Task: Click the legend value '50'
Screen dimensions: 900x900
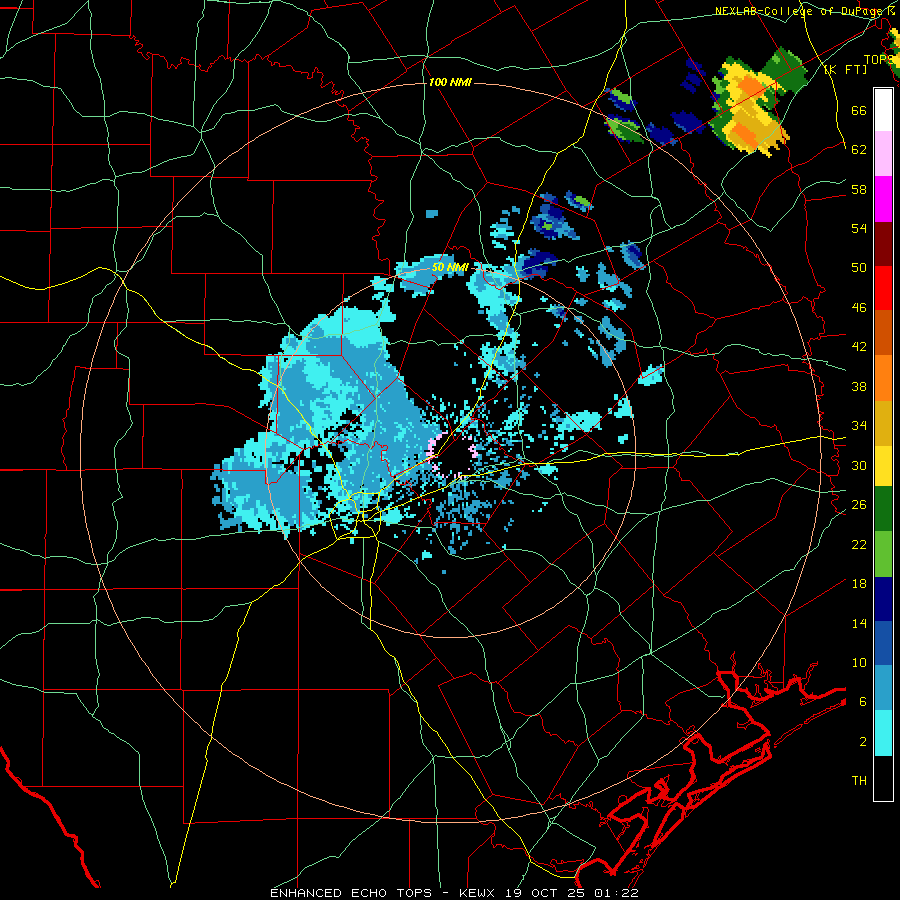Action: pyautogui.click(x=859, y=268)
